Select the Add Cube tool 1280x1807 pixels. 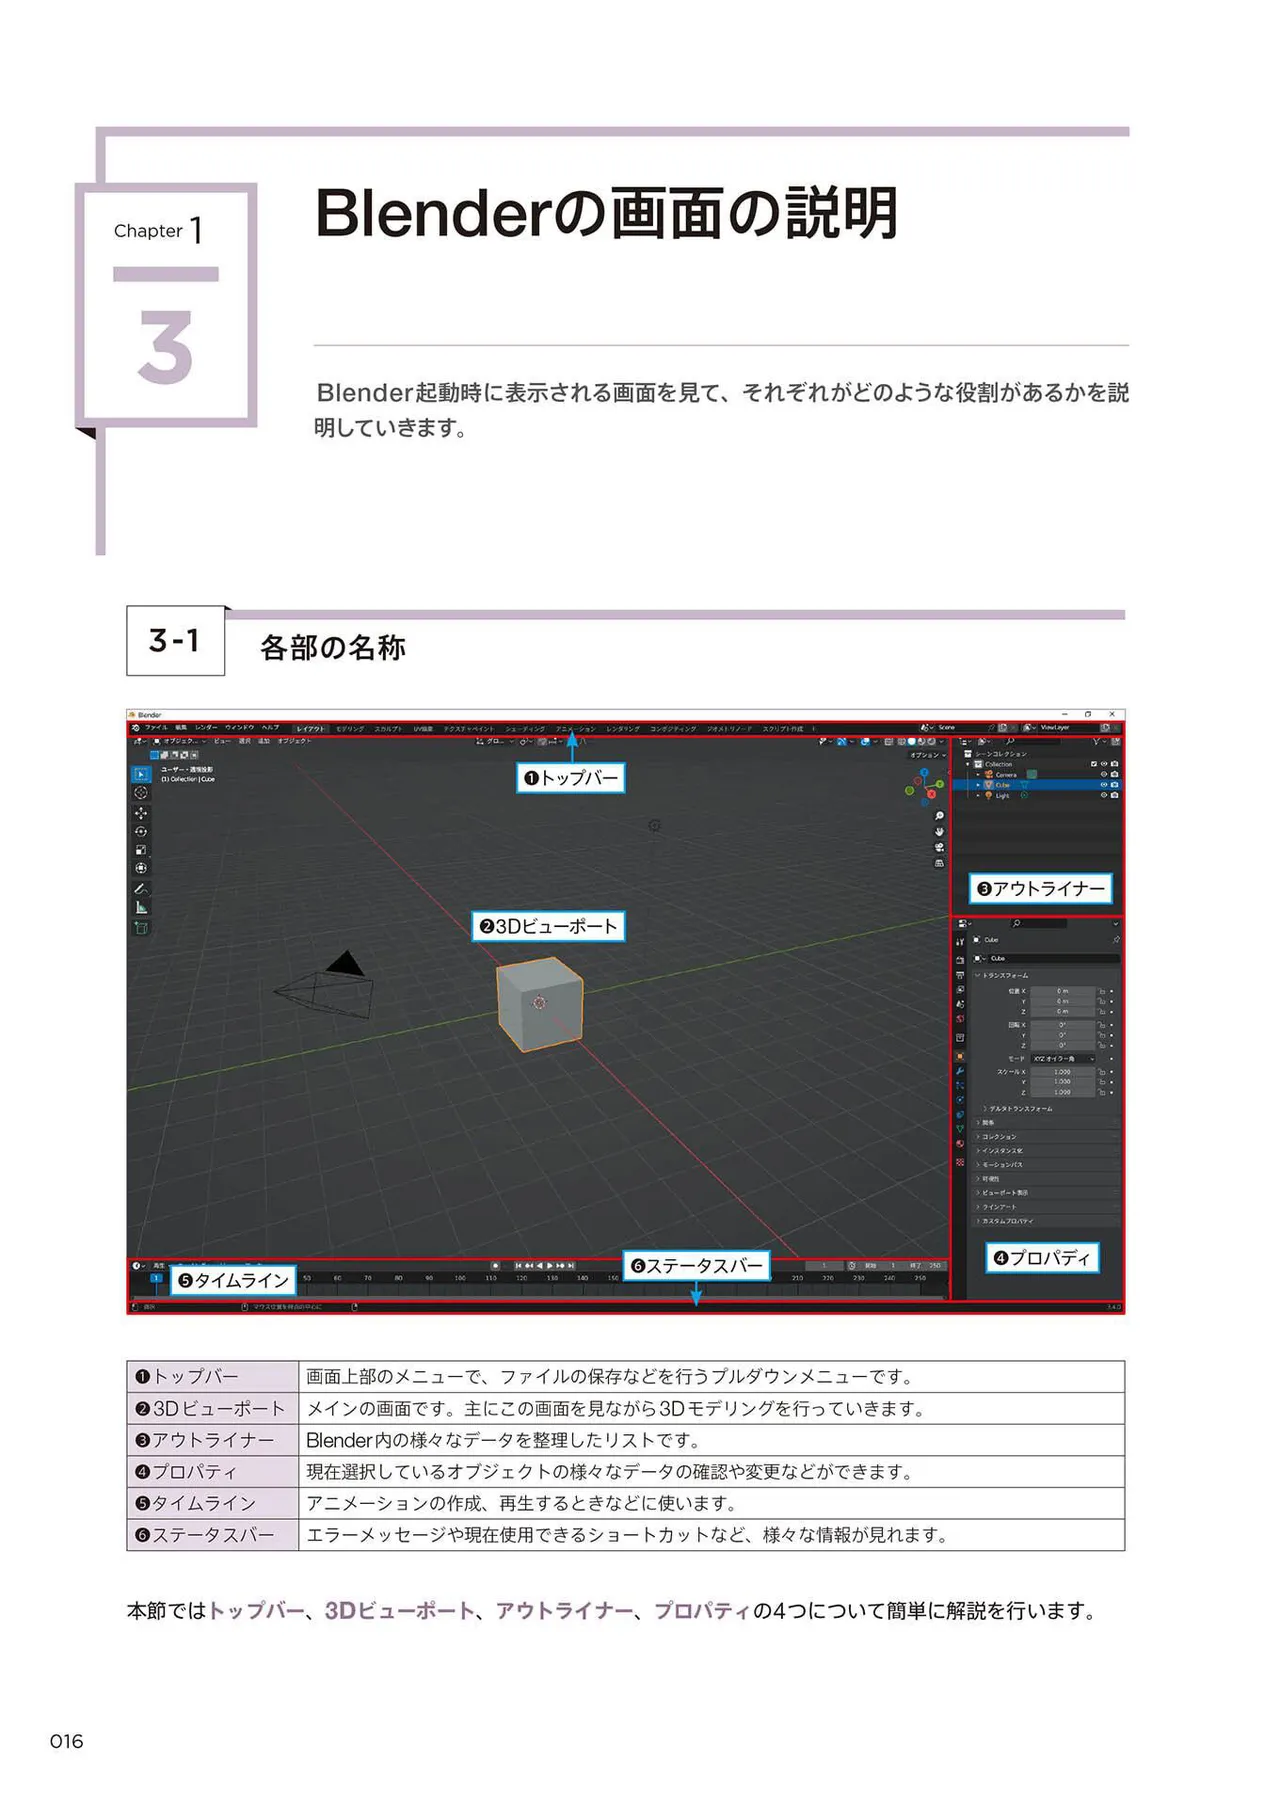point(141,928)
